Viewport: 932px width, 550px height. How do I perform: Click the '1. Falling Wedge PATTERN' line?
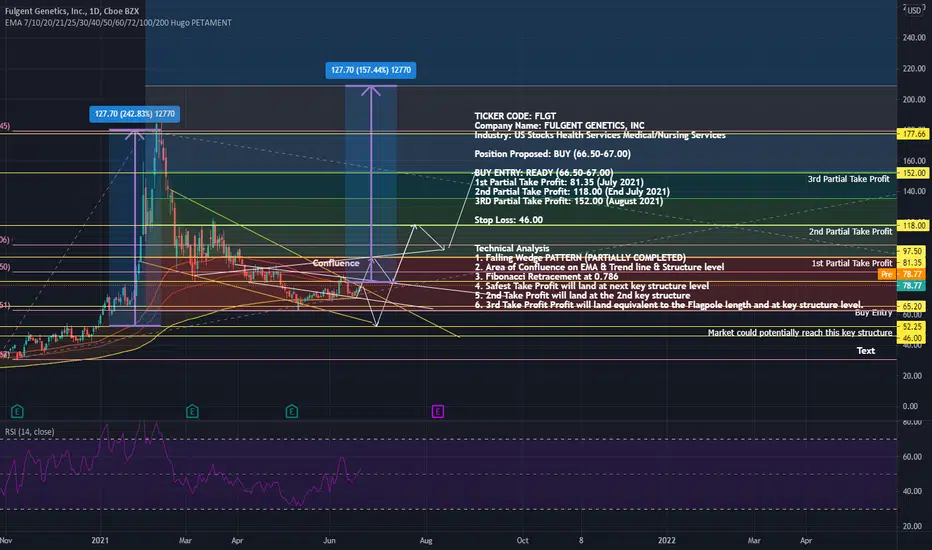click(580, 257)
